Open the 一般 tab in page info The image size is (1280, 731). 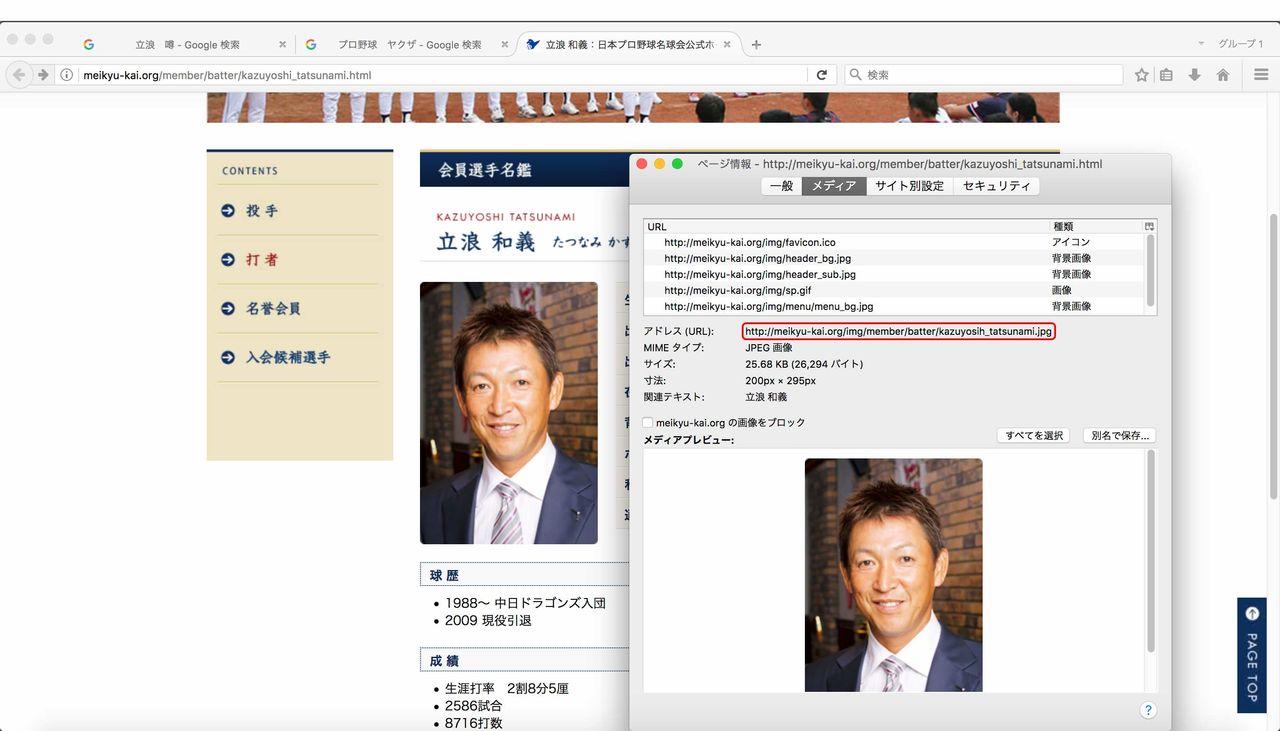(x=781, y=186)
